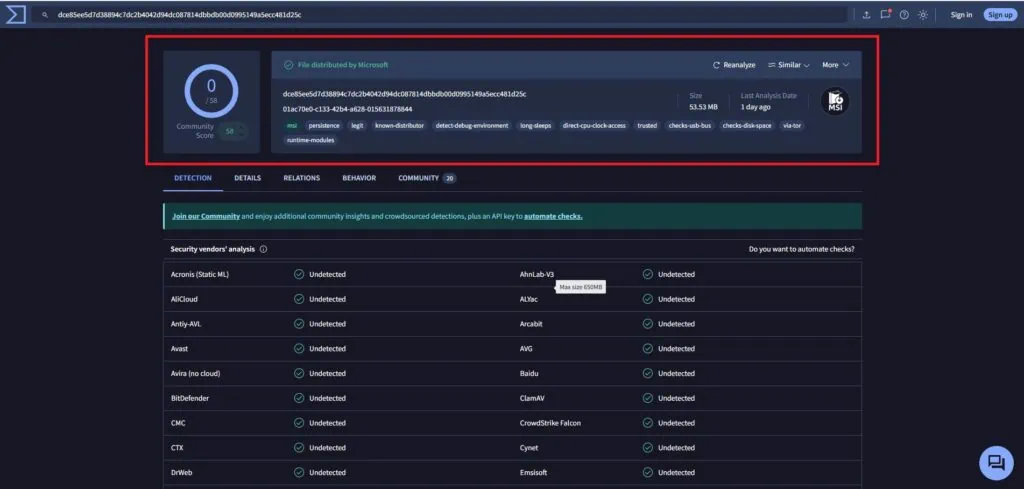The image size is (1024, 489).
Task: Click the long-sleeps tag
Action: point(536,125)
